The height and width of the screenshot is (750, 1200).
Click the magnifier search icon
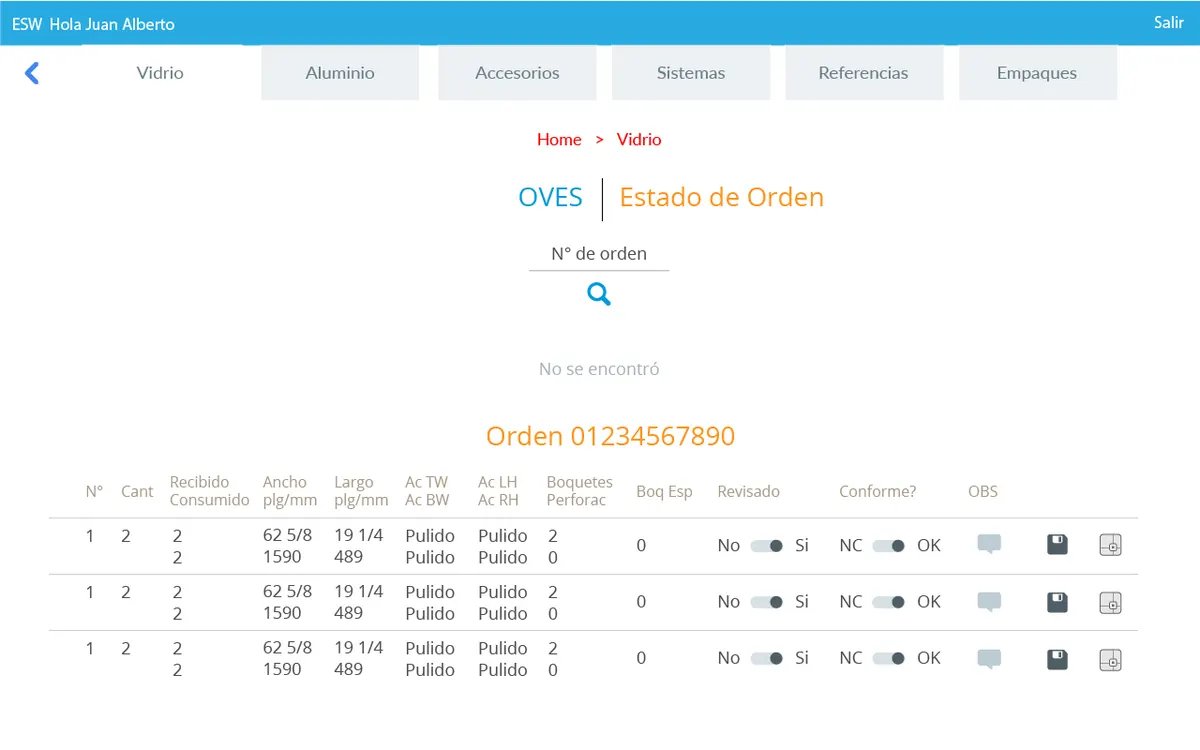[x=599, y=294]
